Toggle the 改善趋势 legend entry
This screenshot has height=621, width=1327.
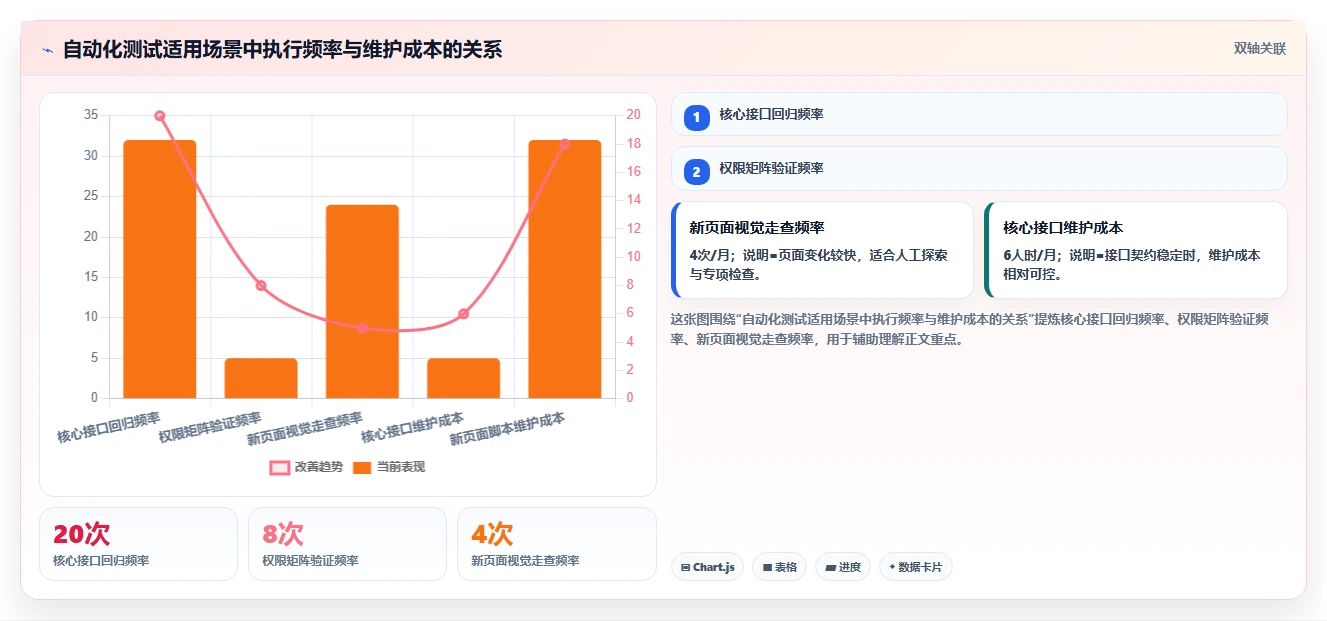click(305, 467)
